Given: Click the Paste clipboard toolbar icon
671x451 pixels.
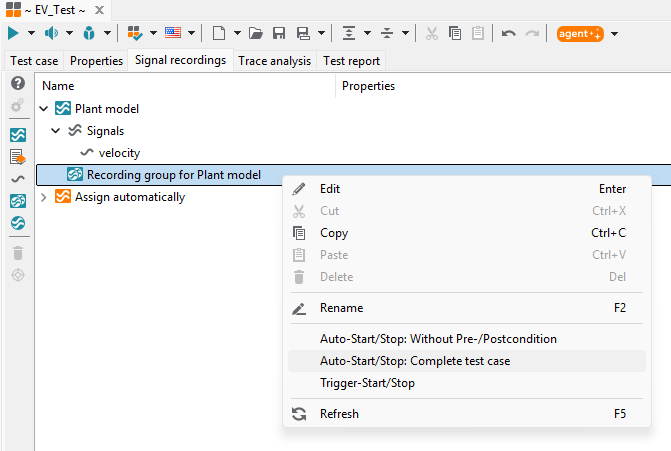Looking at the screenshot, I should [x=478, y=33].
